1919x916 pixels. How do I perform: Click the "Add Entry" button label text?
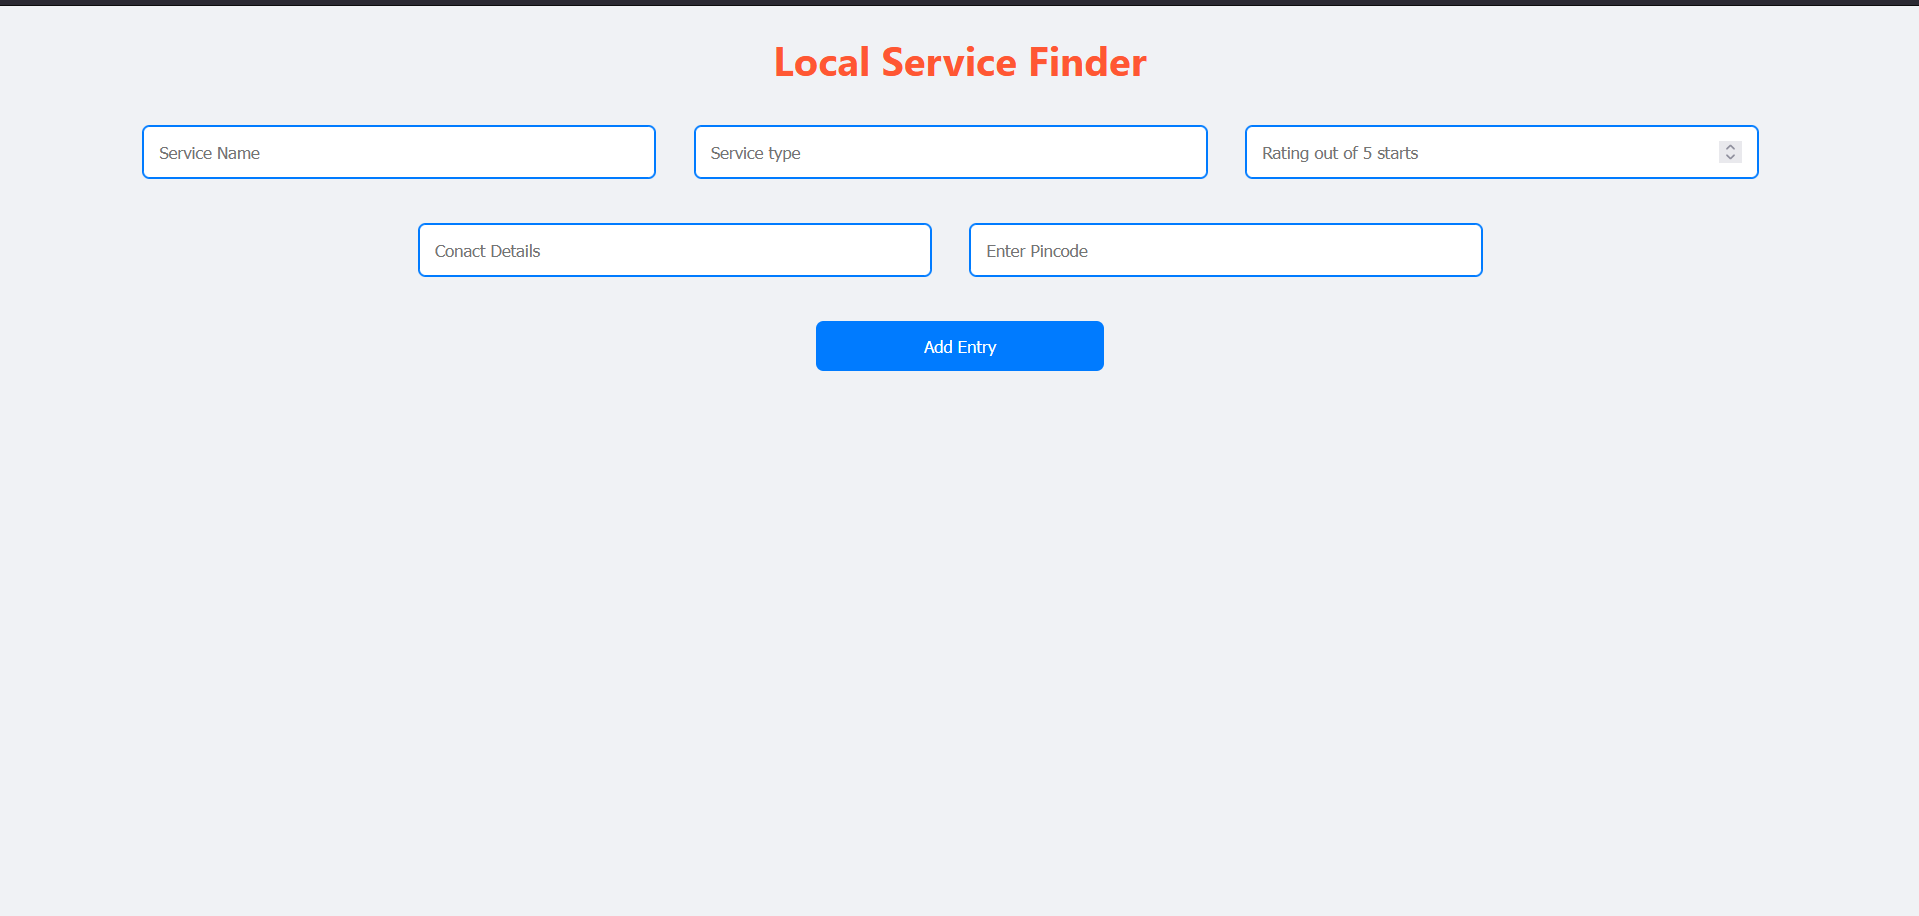[959, 347]
